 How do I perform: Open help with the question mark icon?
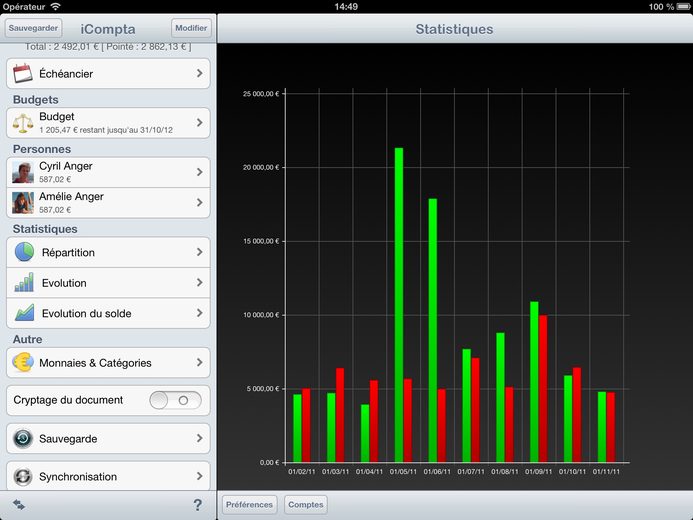click(x=198, y=505)
